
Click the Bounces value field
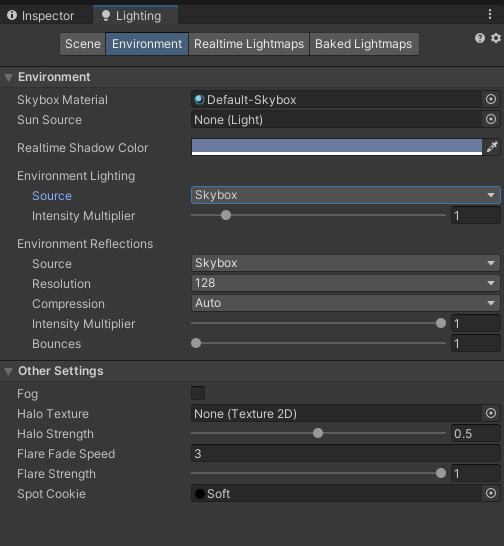(x=476, y=344)
